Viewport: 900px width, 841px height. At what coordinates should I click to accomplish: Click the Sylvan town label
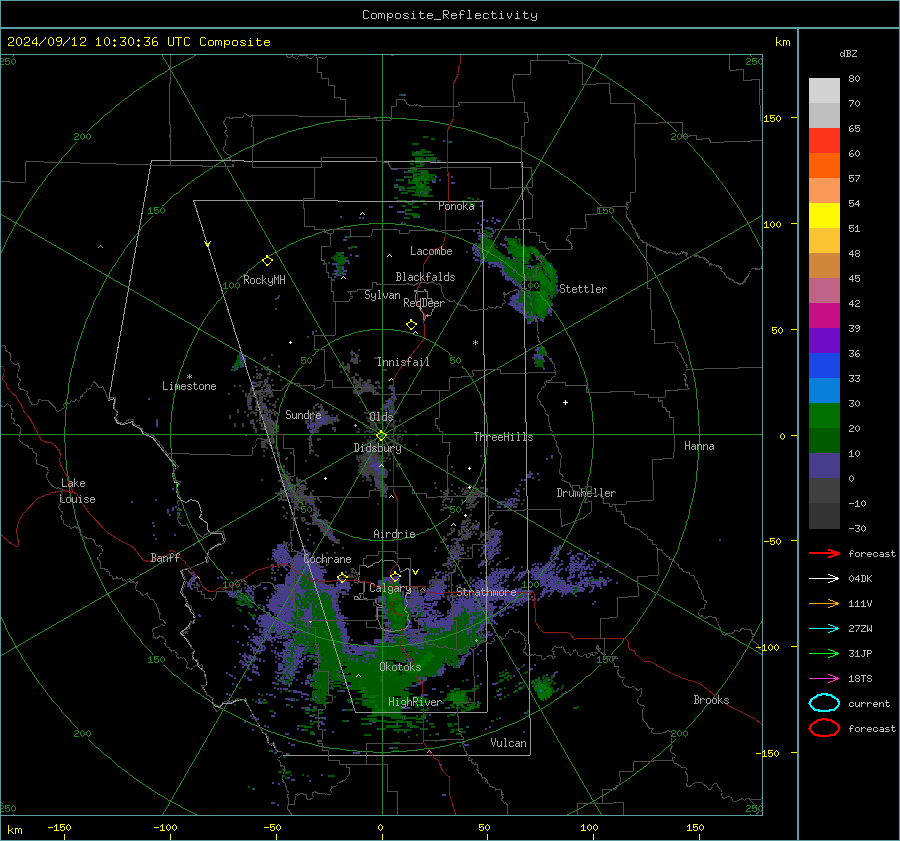(382, 295)
